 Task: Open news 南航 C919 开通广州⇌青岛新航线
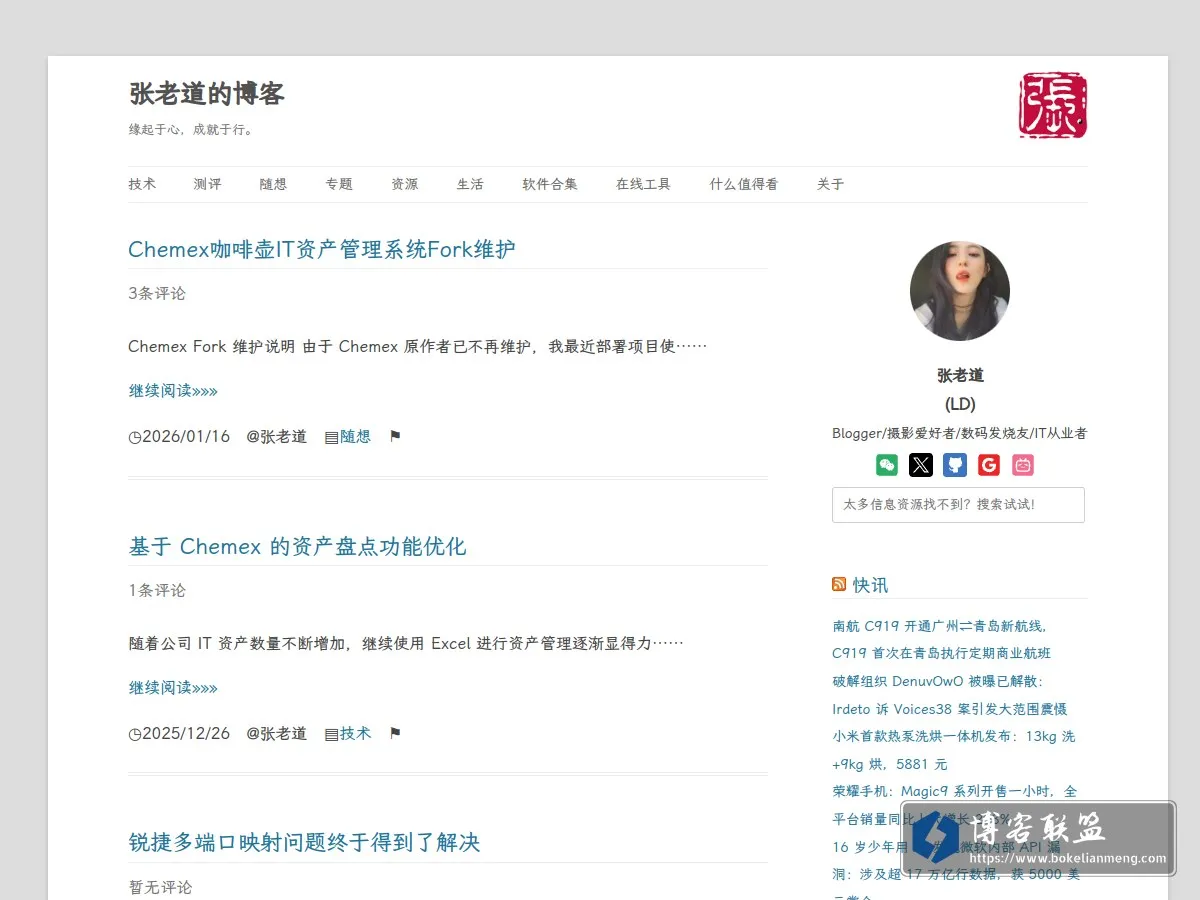point(941,639)
